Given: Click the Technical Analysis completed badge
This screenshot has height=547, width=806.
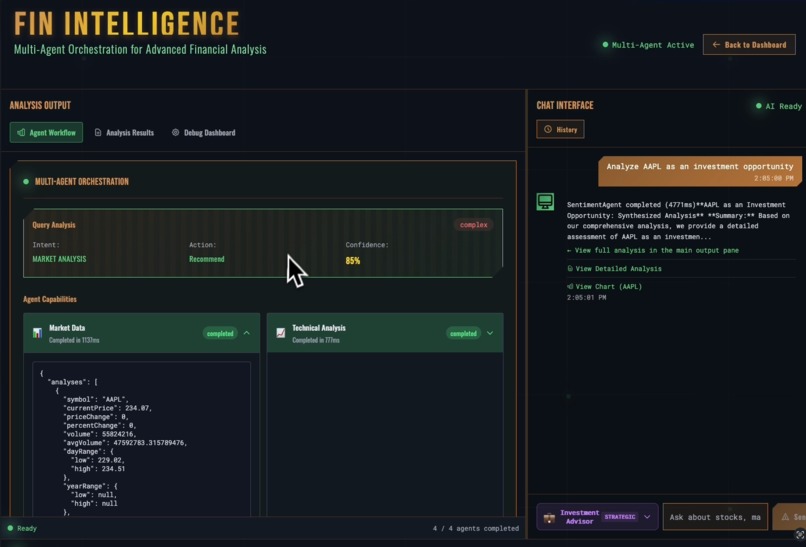Looking at the screenshot, I should coord(463,334).
